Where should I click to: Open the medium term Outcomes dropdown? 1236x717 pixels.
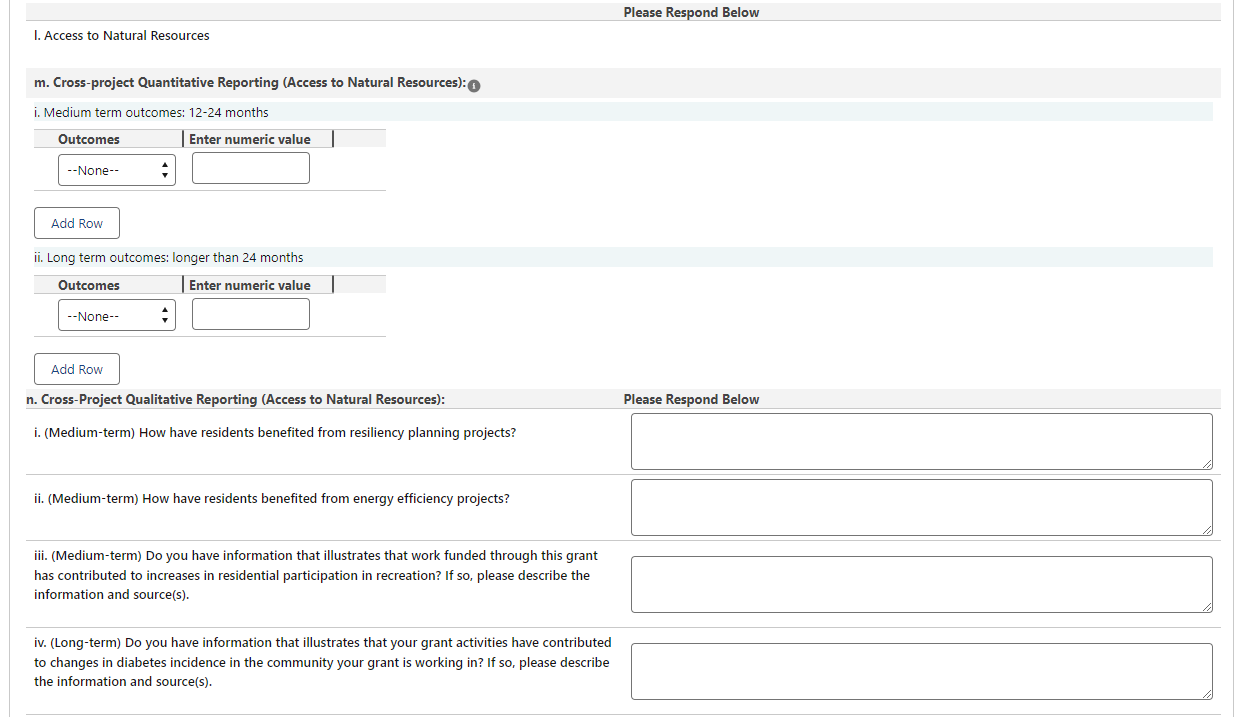click(117, 170)
